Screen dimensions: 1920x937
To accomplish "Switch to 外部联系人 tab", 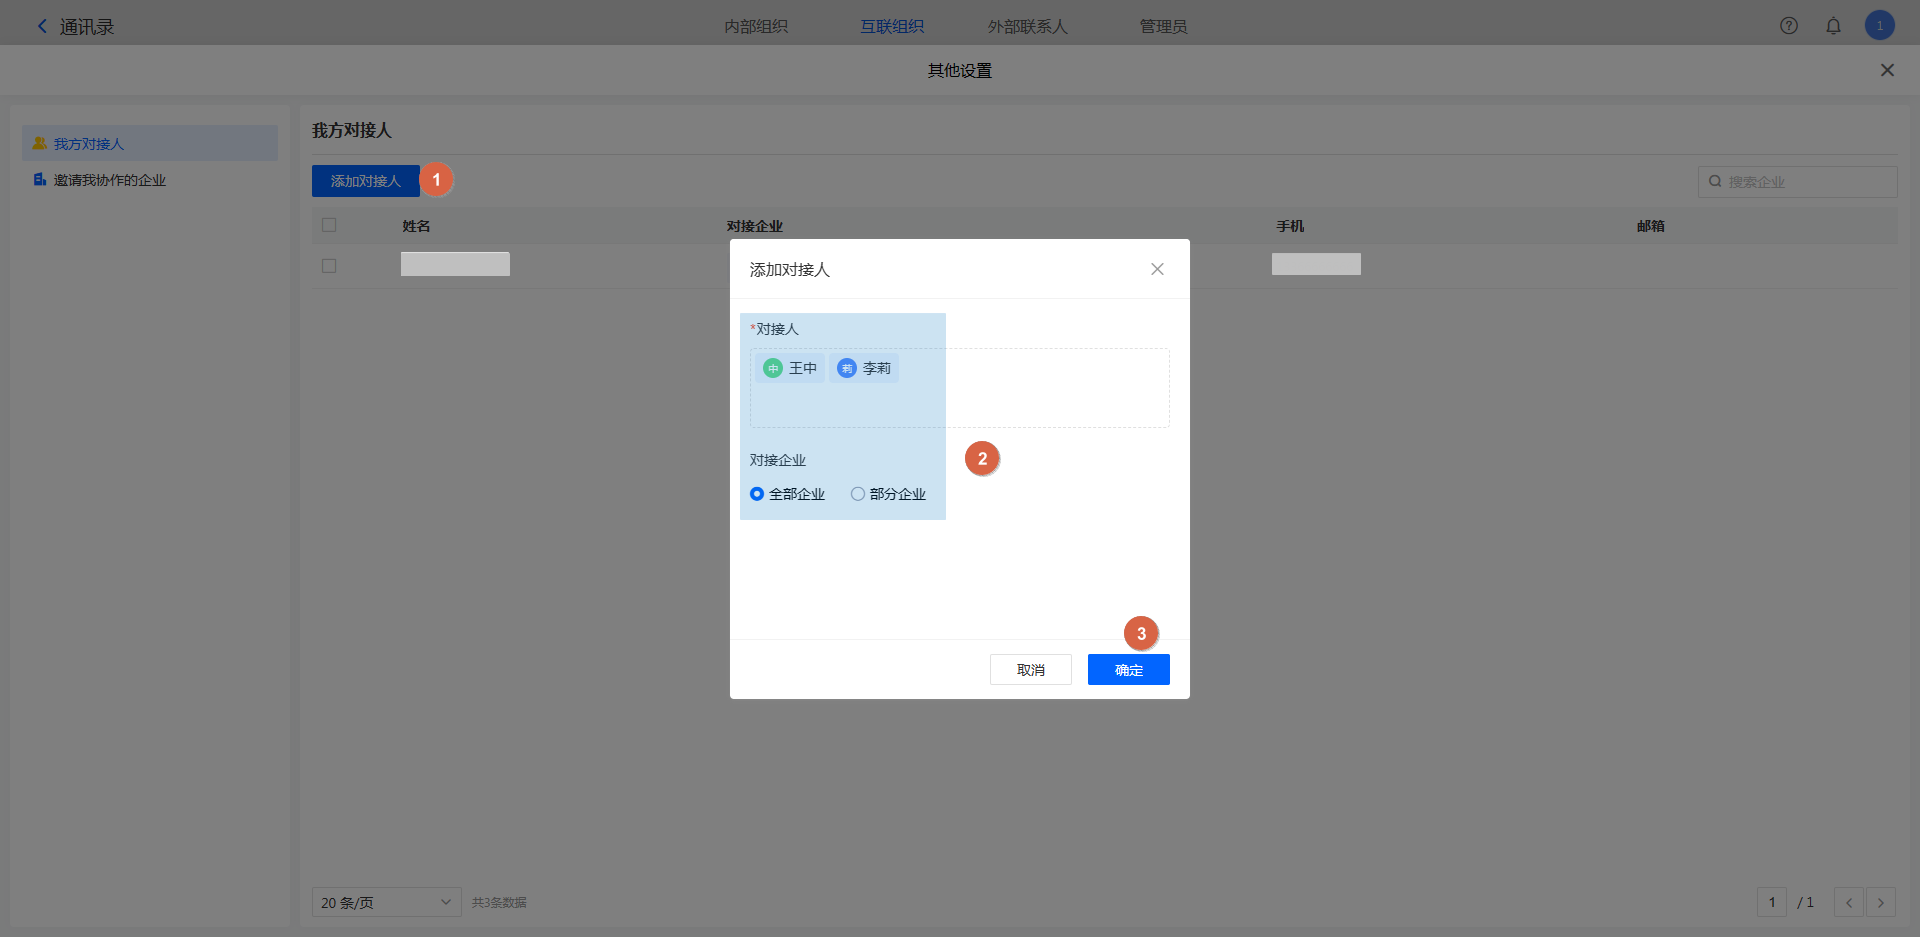I will 1027,27.
